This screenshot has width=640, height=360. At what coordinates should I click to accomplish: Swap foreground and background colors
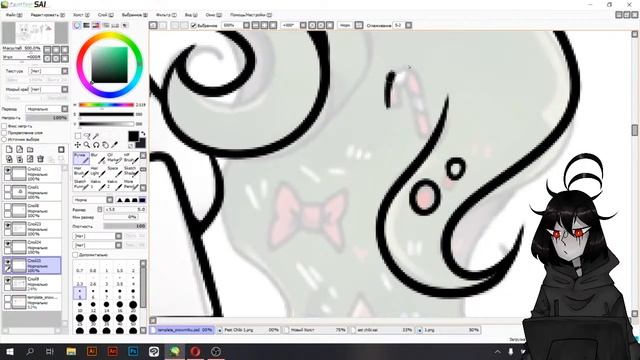point(142,134)
